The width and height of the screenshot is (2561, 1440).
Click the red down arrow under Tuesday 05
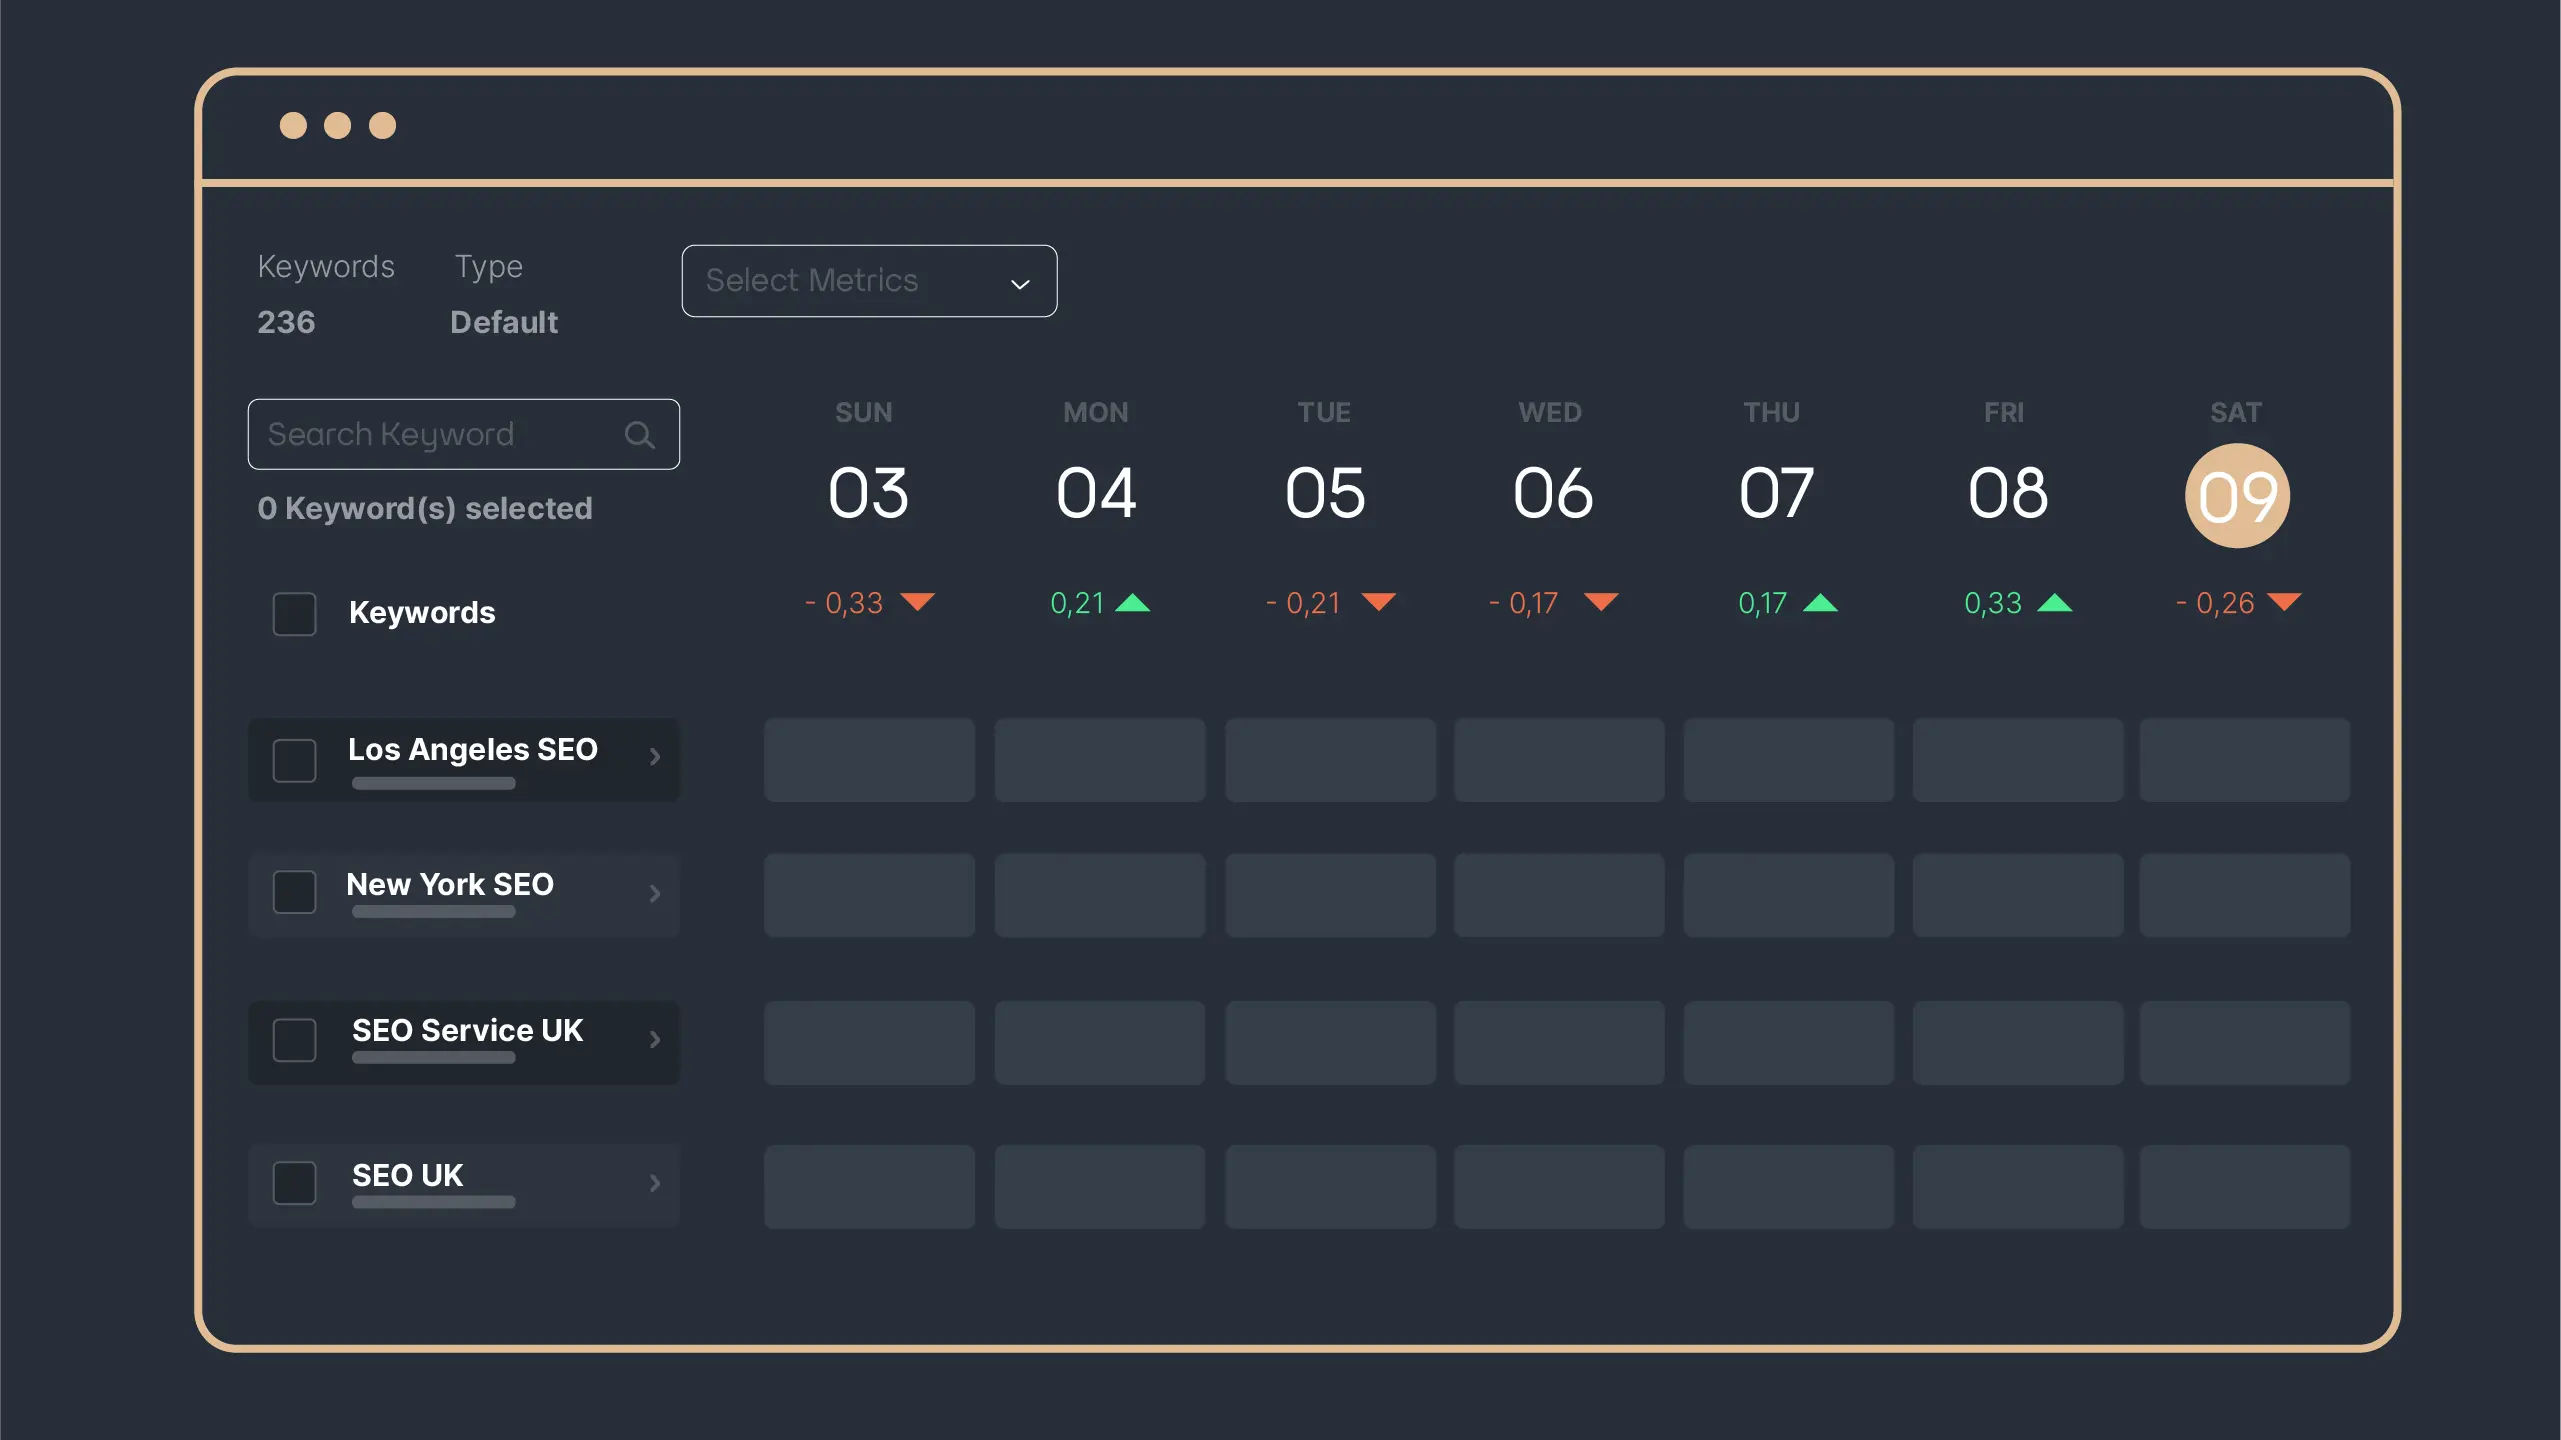coord(1378,601)
